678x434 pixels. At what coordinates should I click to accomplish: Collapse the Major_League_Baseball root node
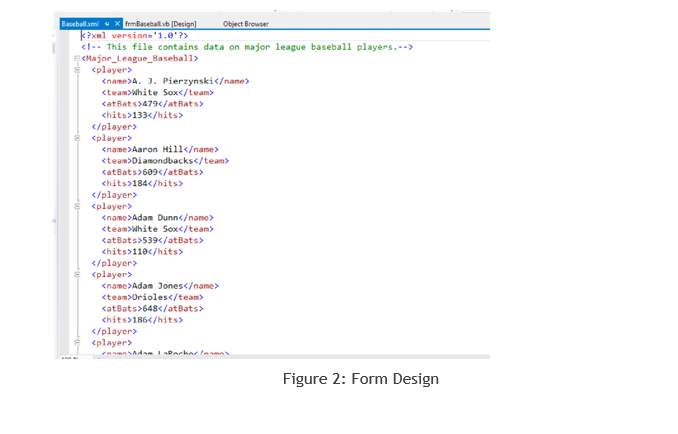[77, 58]
